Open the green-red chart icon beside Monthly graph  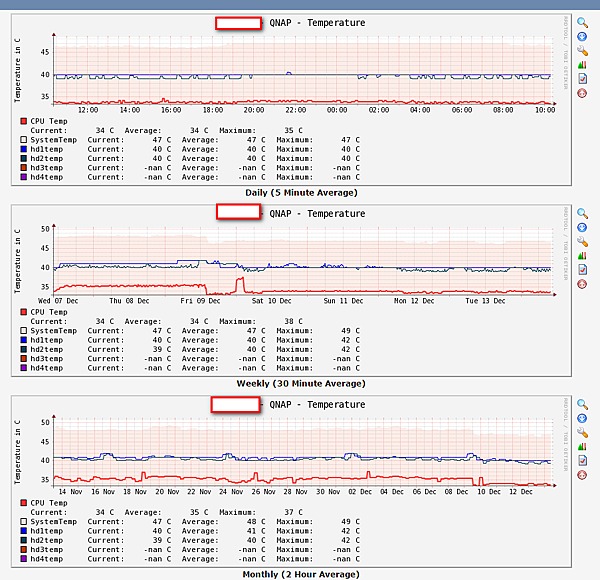582,446
